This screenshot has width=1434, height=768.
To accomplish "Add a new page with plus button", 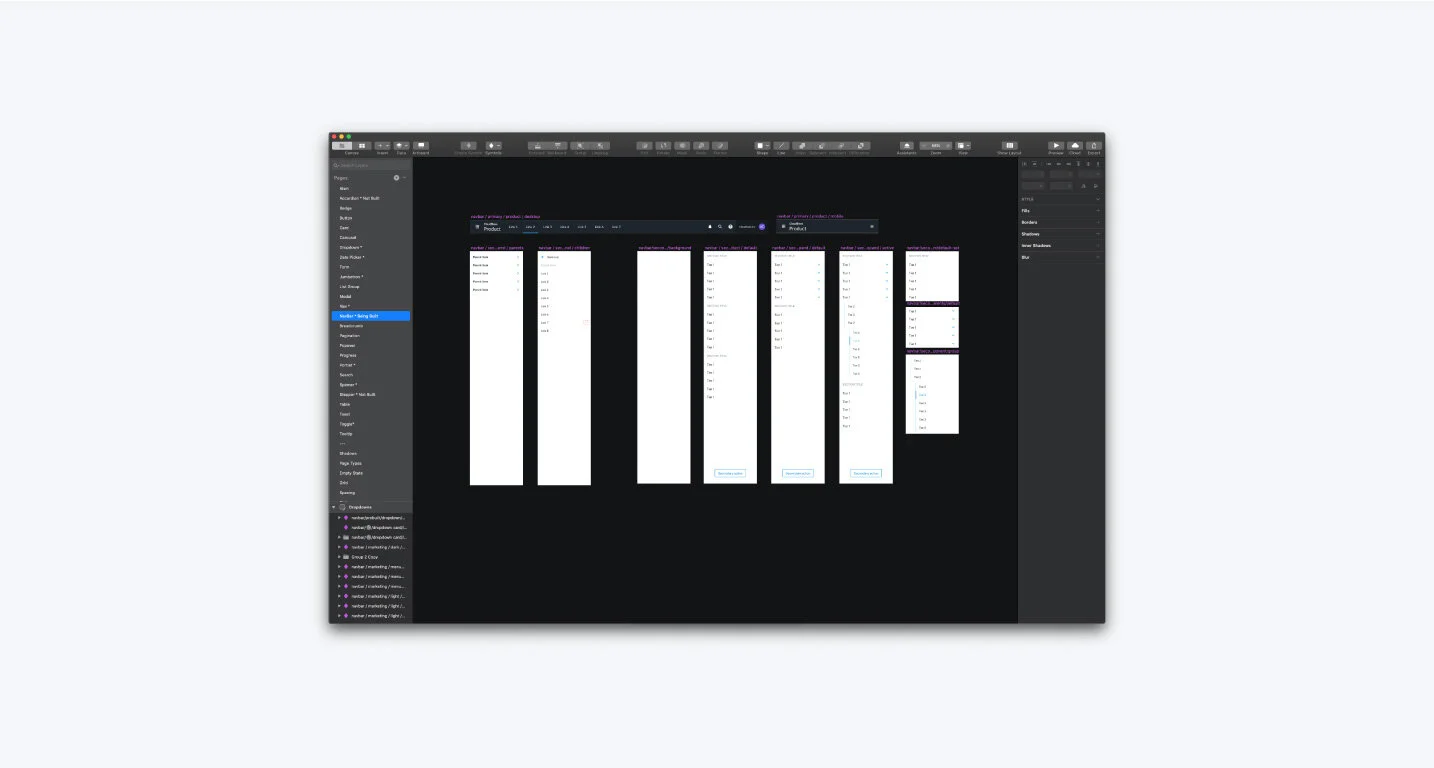I will [x=396, y=178].
